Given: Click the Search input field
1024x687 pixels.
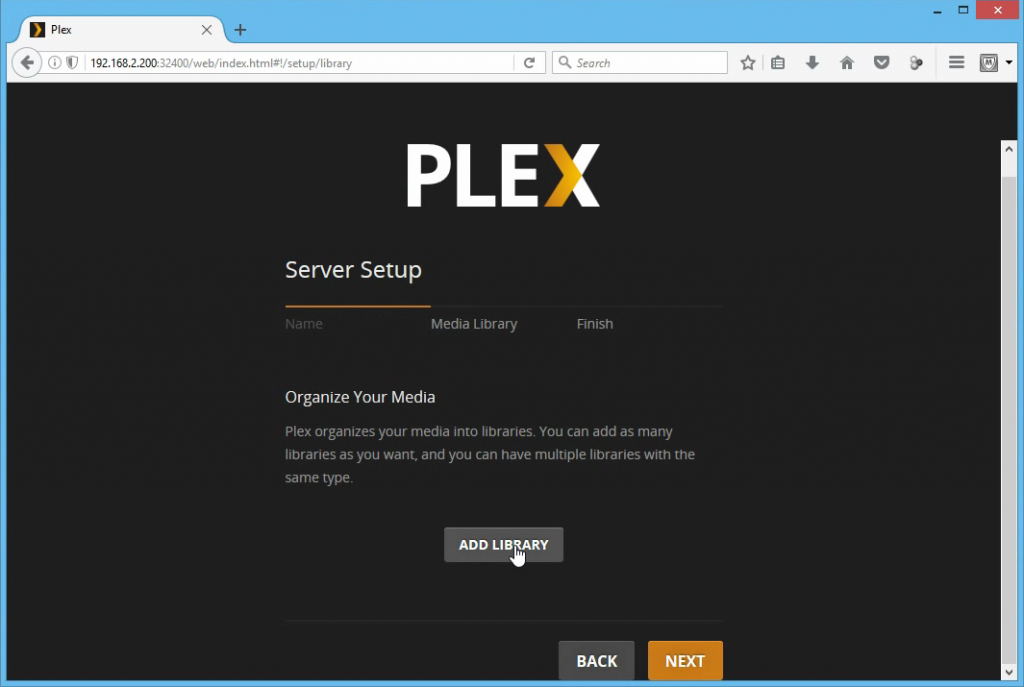Looking at the screenshot, I should pyautogui.click(x=639, y=63).
